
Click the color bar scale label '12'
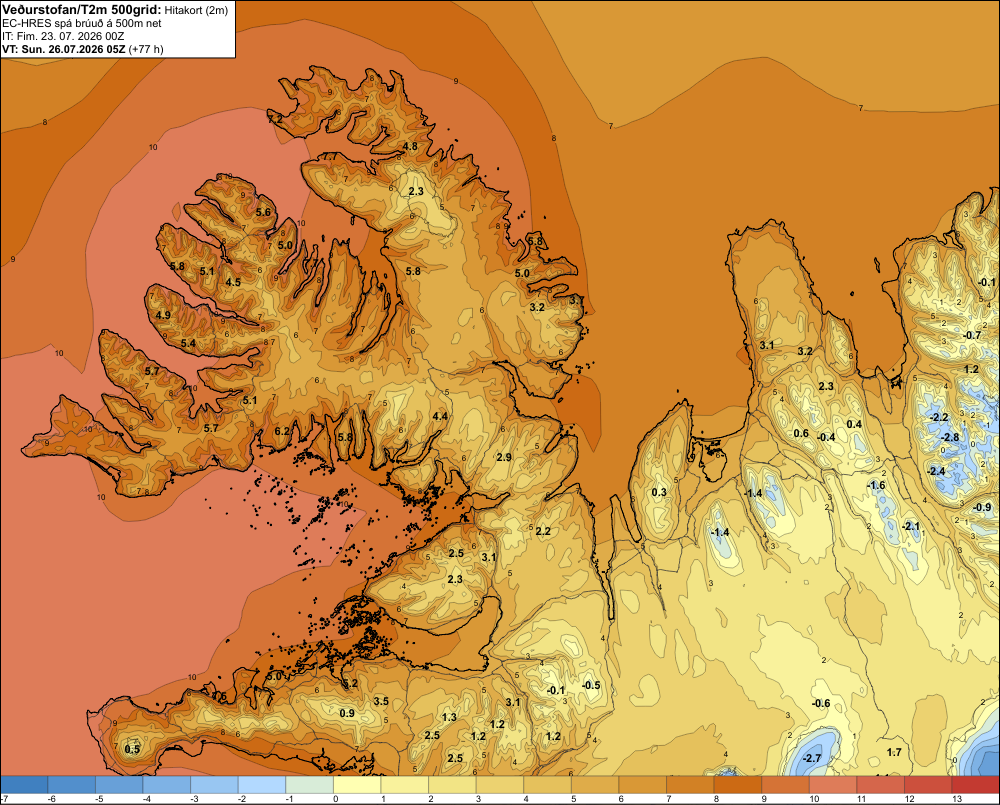point(909,799)
